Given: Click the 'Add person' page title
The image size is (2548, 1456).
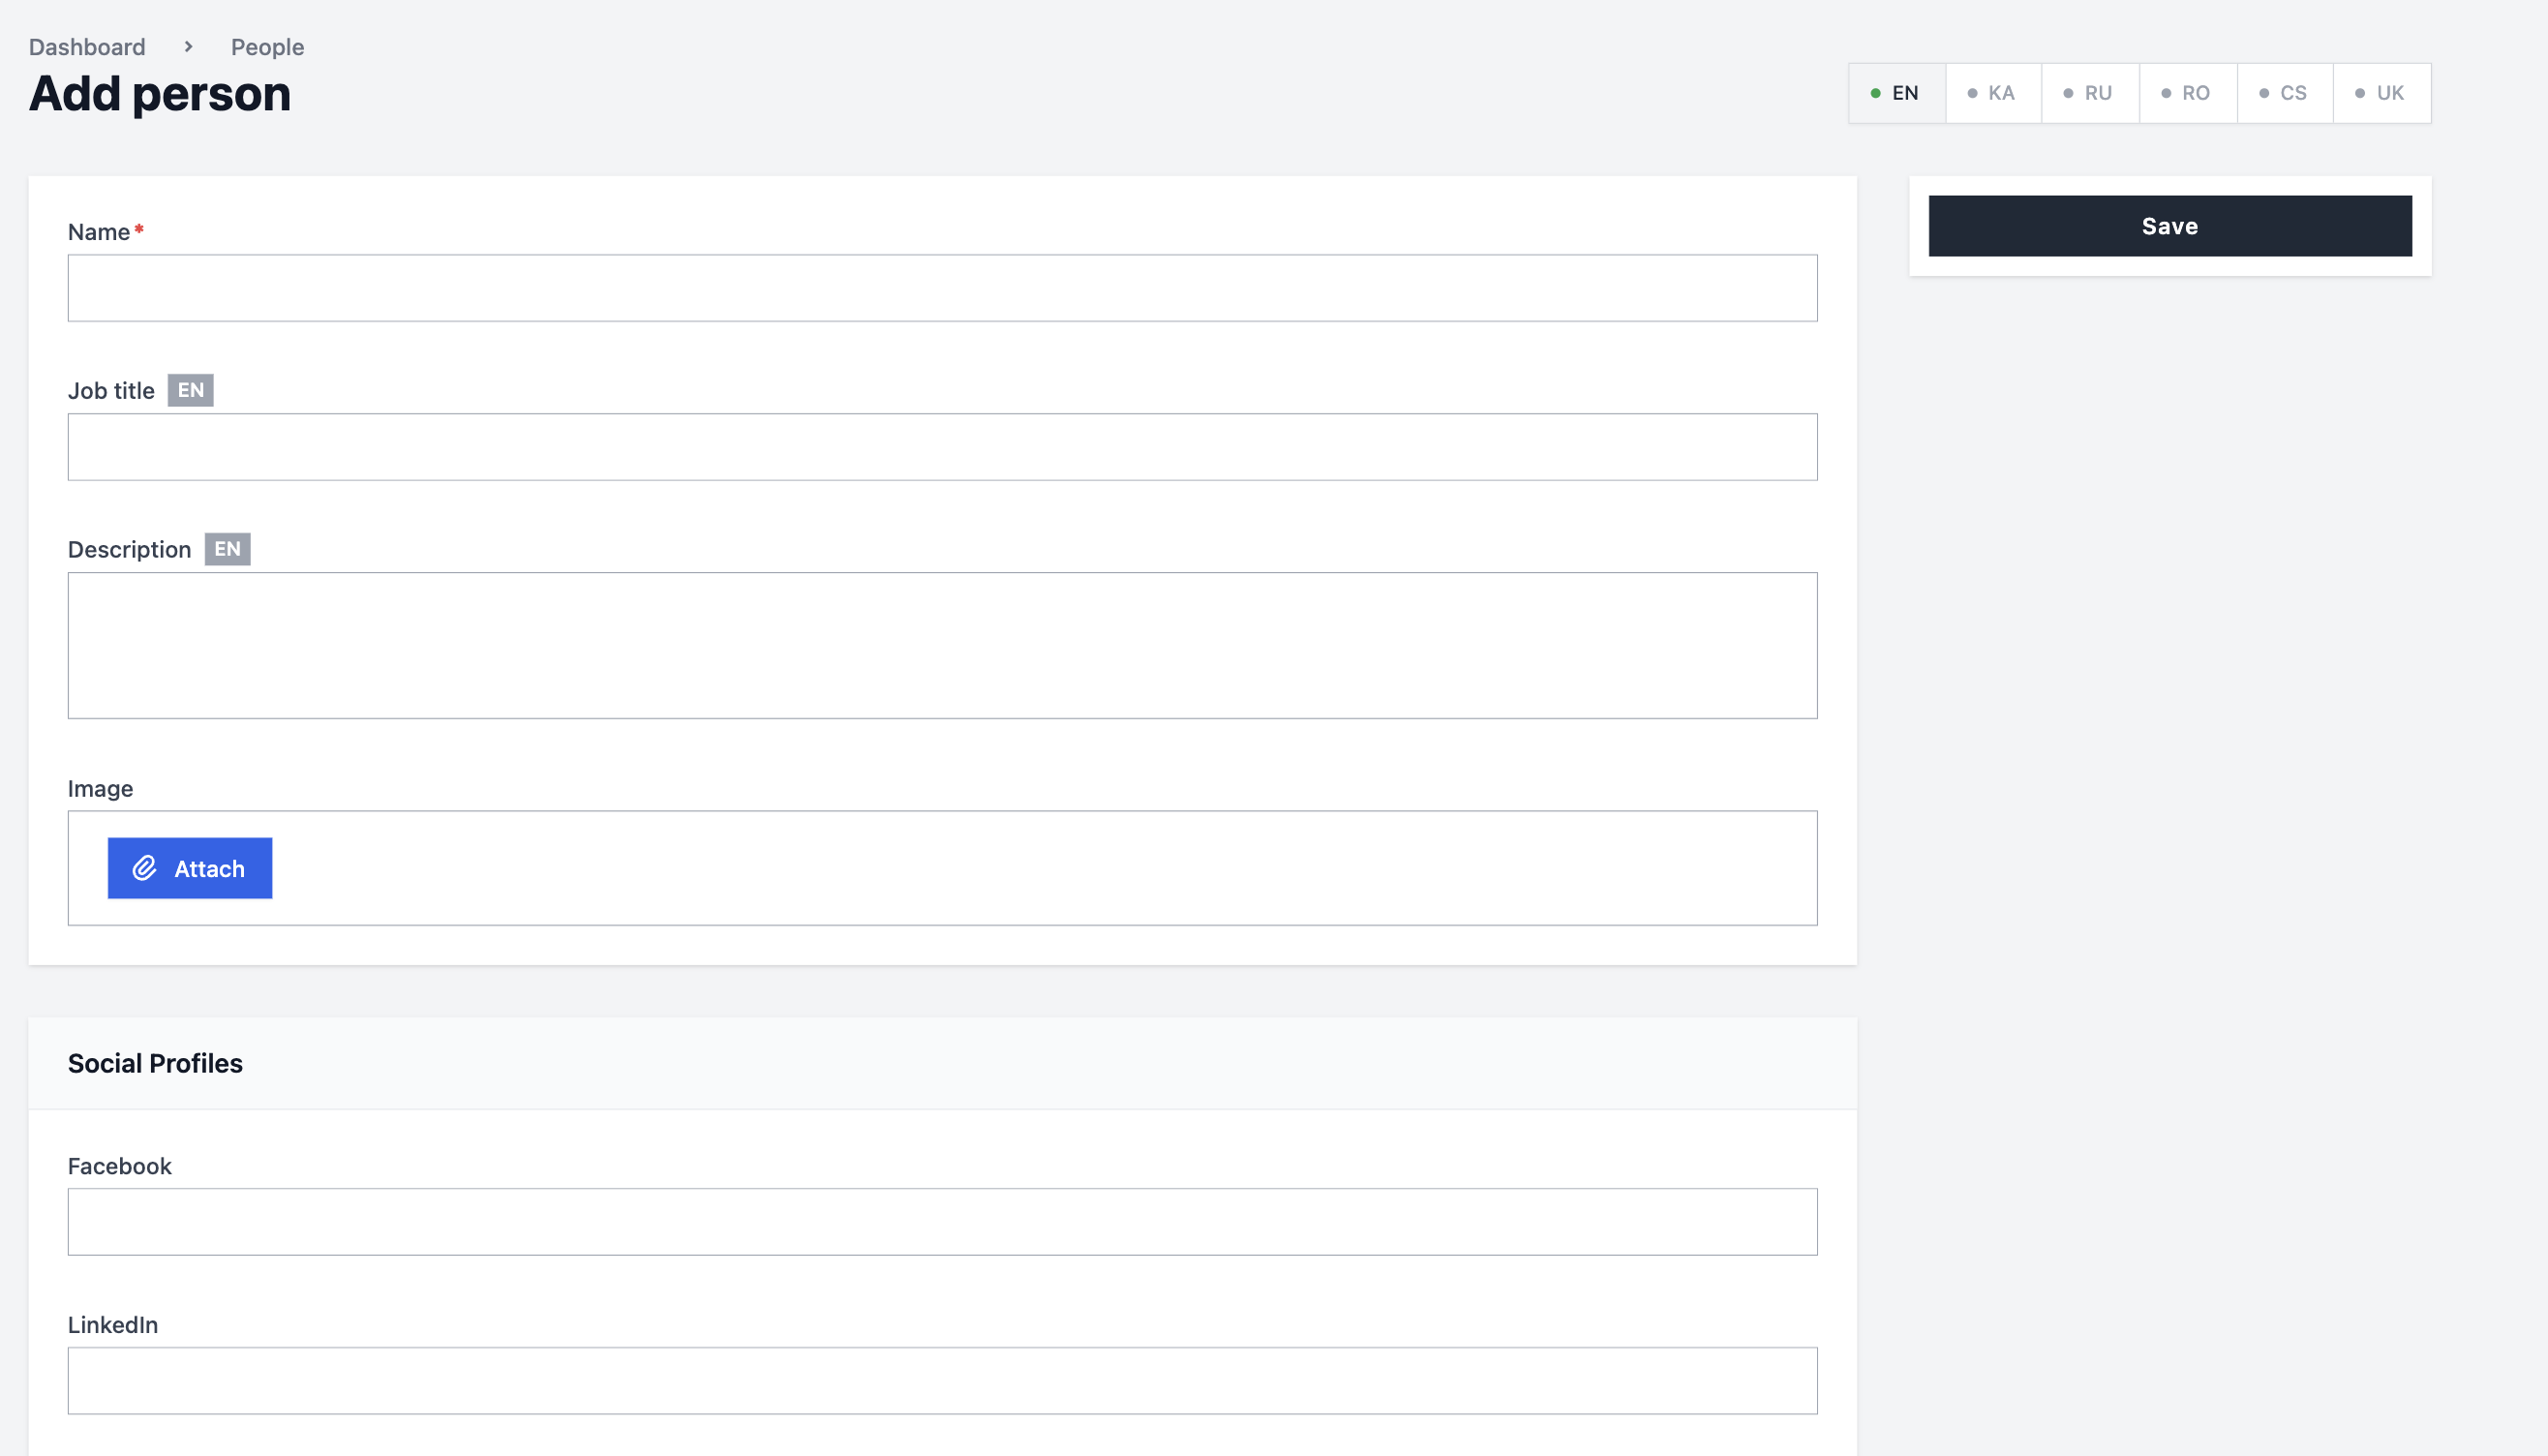Looking at the screenshot, I should (160, 94).
